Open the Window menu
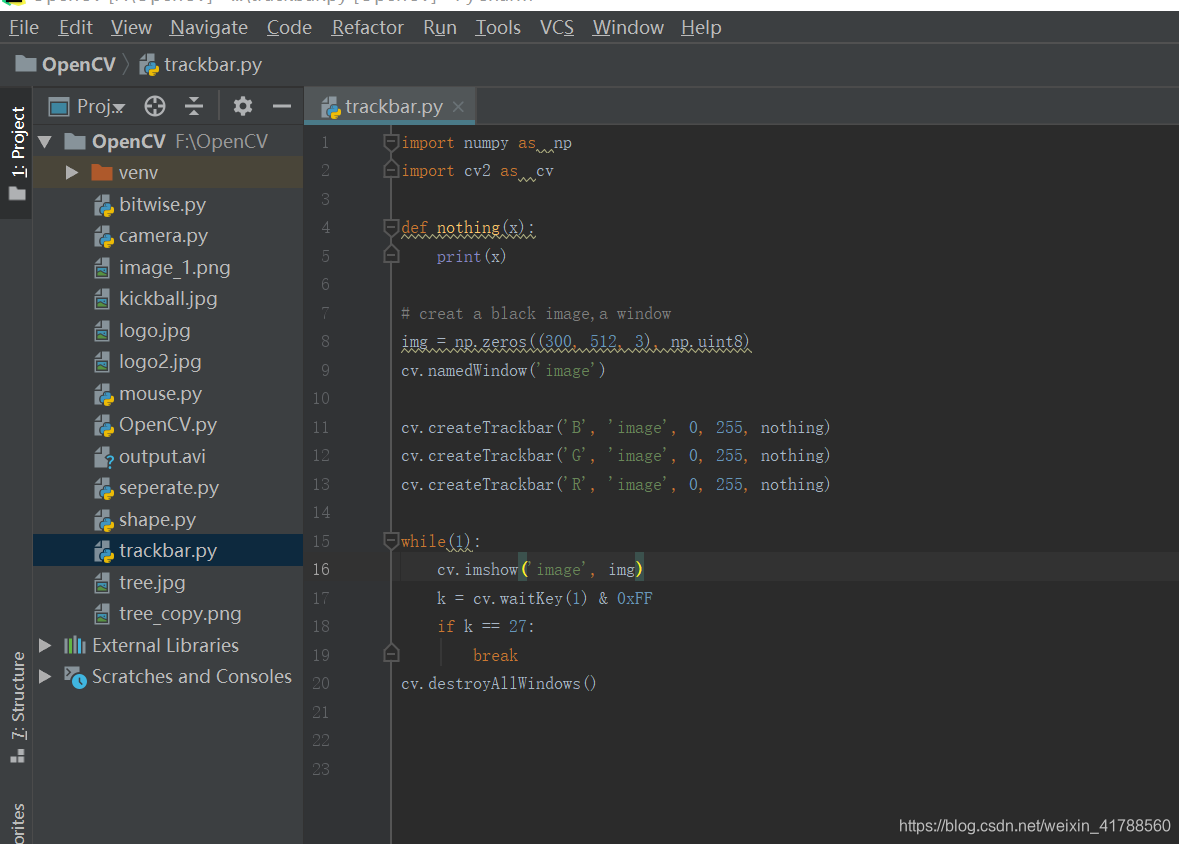1181x845 pixels. (628, 28)
